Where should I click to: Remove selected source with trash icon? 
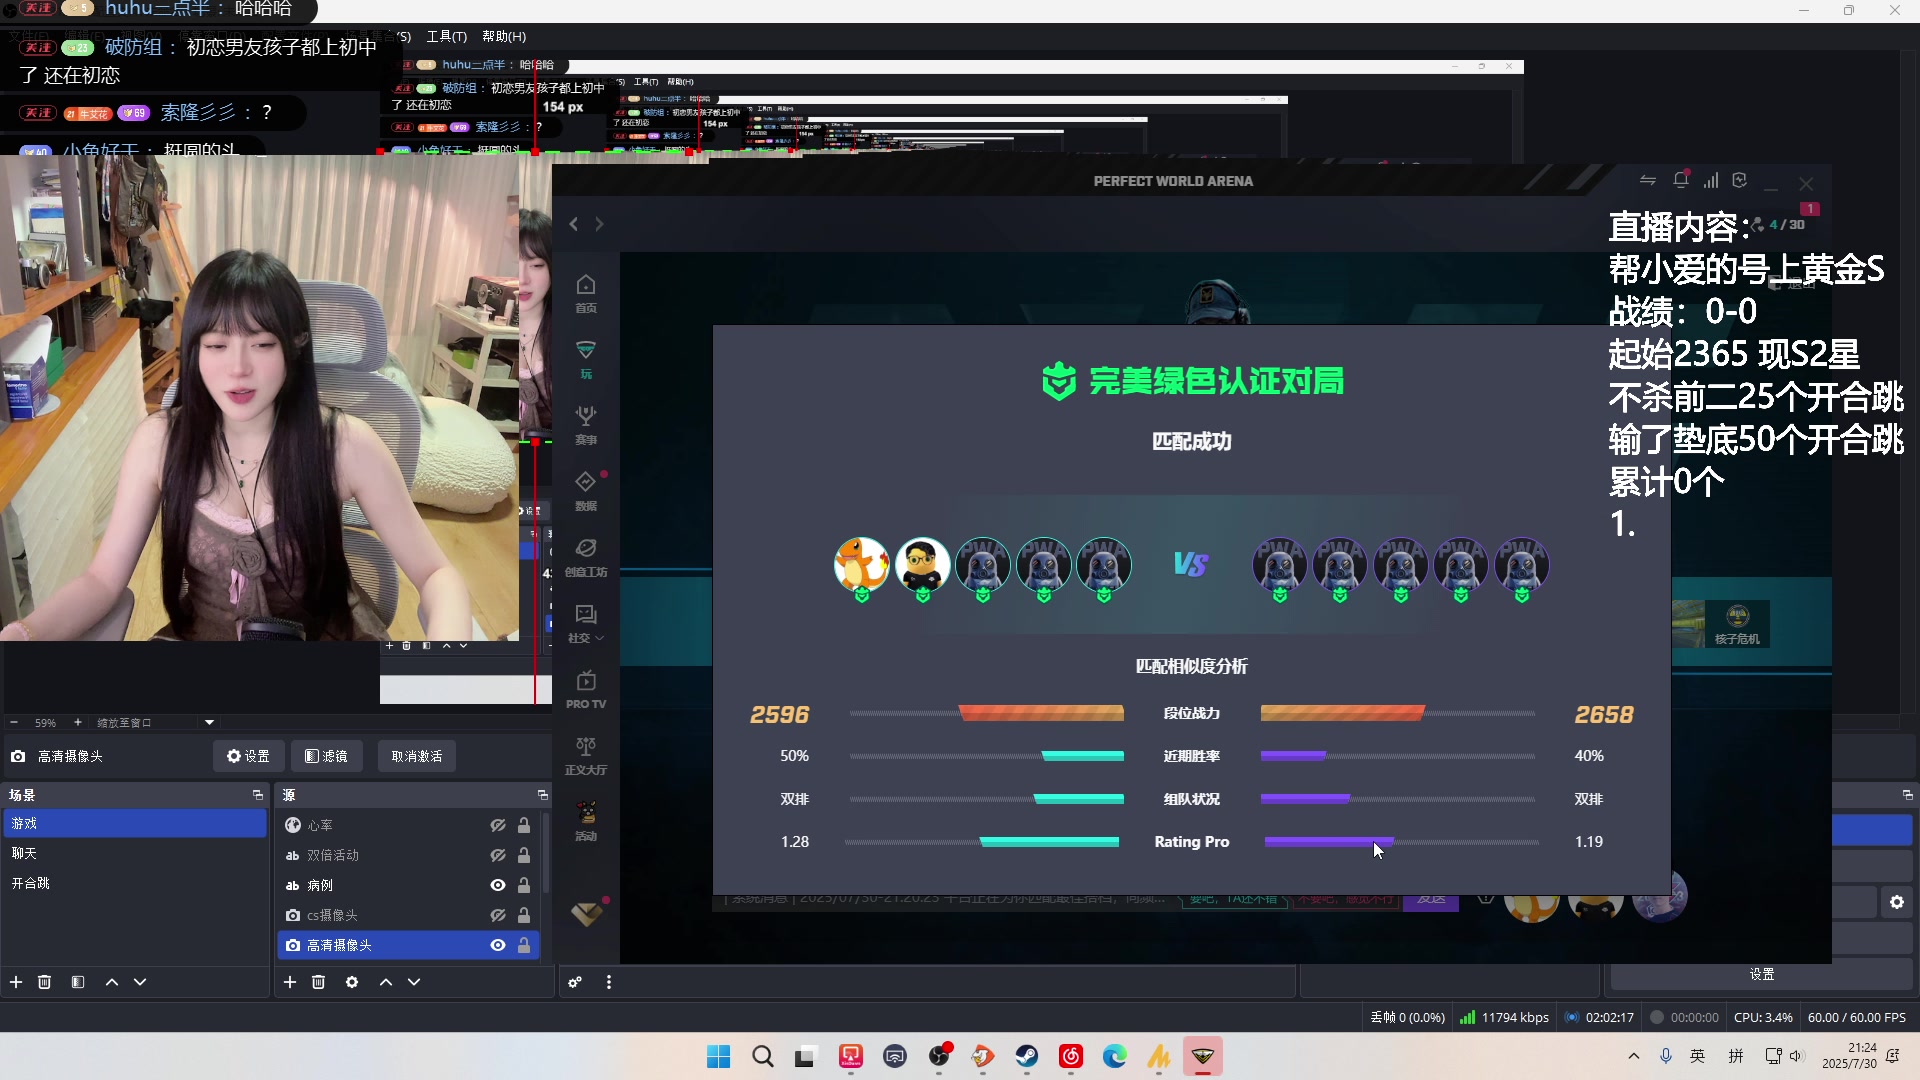[318, 982]
